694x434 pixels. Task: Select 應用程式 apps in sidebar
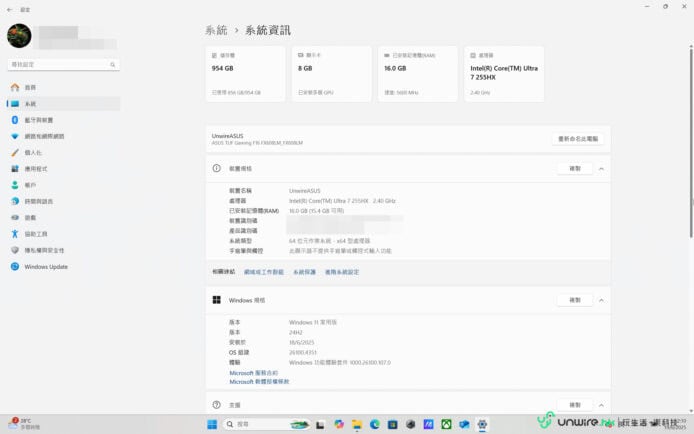tap(36, 169)
